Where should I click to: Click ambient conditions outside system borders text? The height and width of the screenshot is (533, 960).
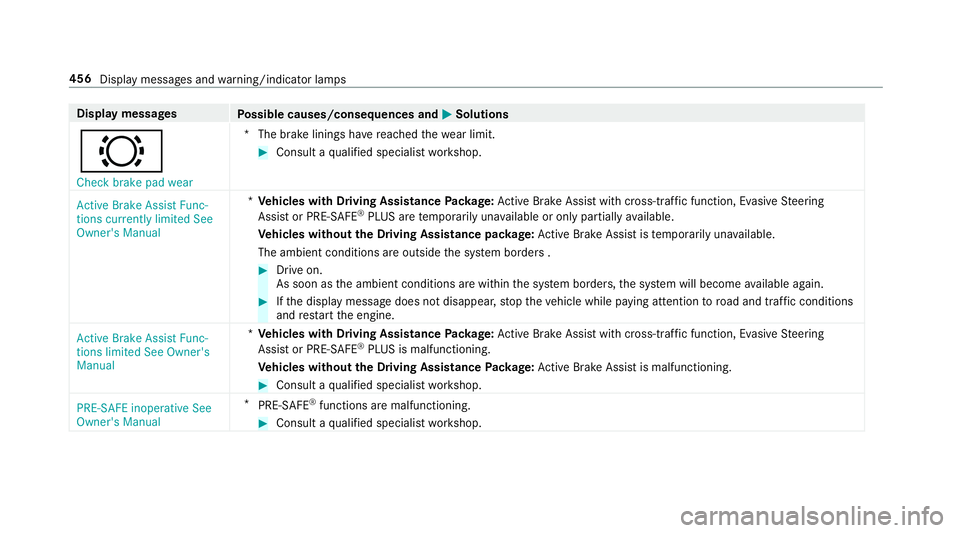[404, 253]
